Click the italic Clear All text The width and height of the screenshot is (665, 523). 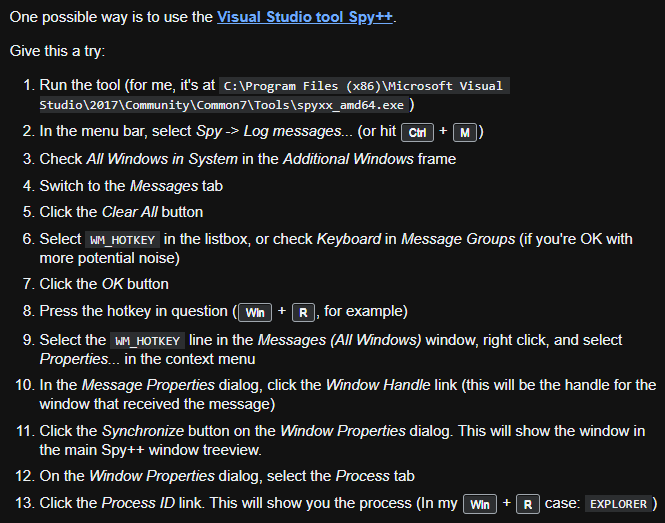click(x=130, y=212)
